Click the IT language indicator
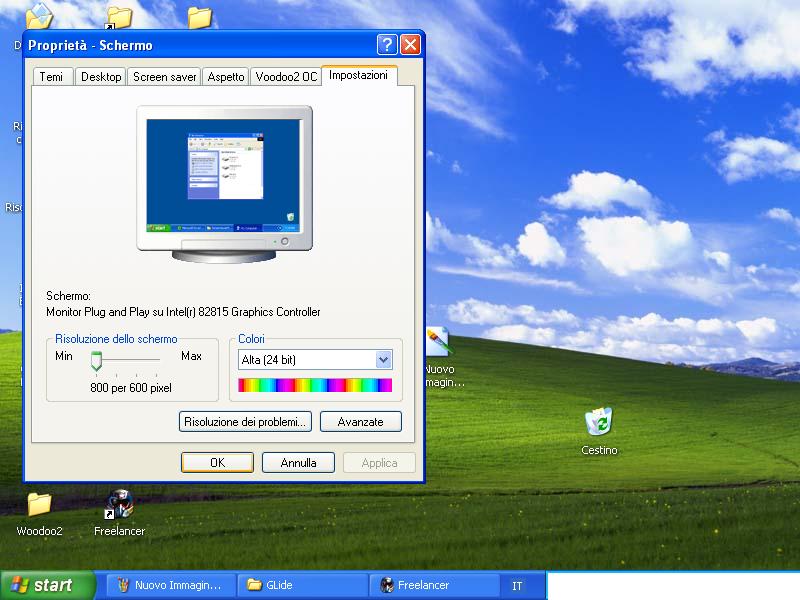800x600 pixels. pos(517,586)
